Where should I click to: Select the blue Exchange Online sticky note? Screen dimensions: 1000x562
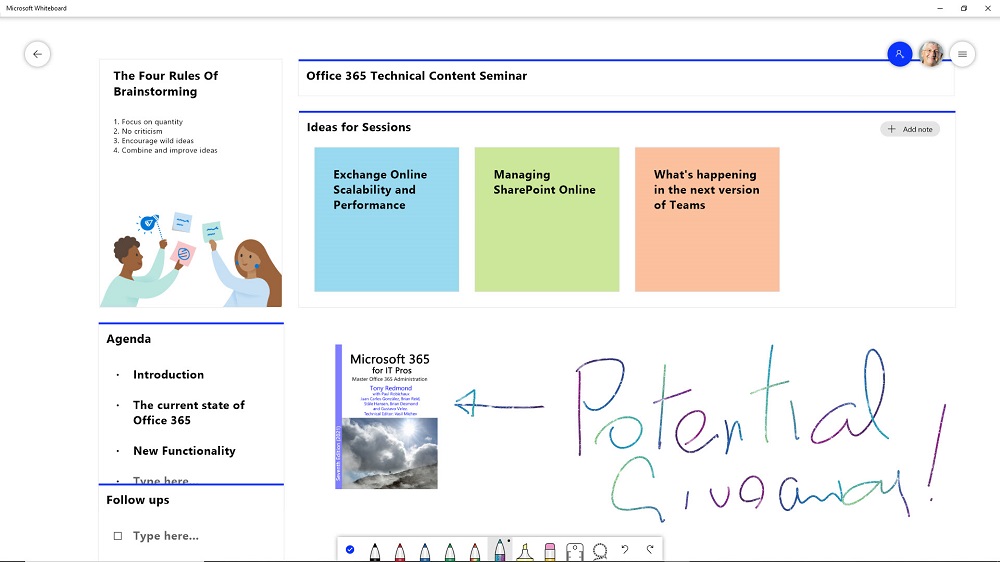(386, 219)
